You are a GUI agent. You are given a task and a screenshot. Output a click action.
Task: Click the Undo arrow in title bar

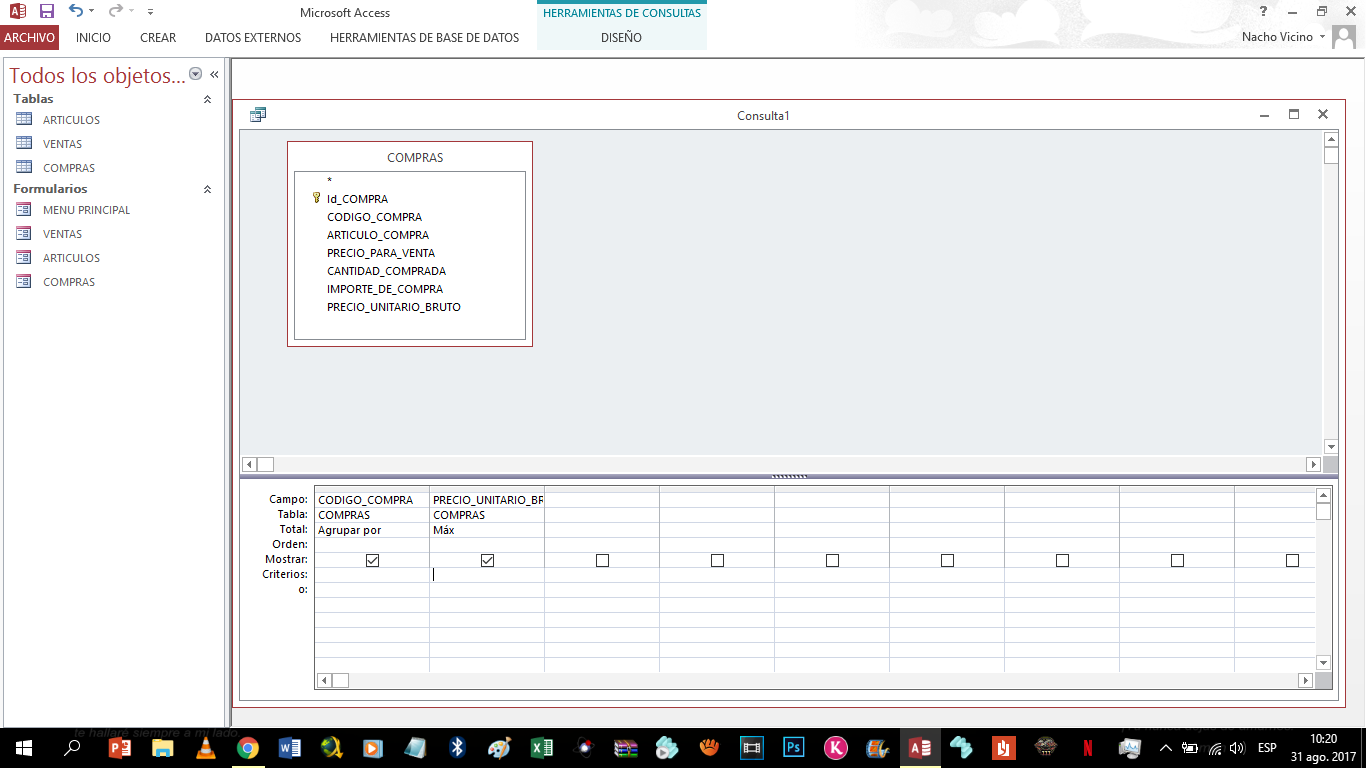click(x=76, y=12)
